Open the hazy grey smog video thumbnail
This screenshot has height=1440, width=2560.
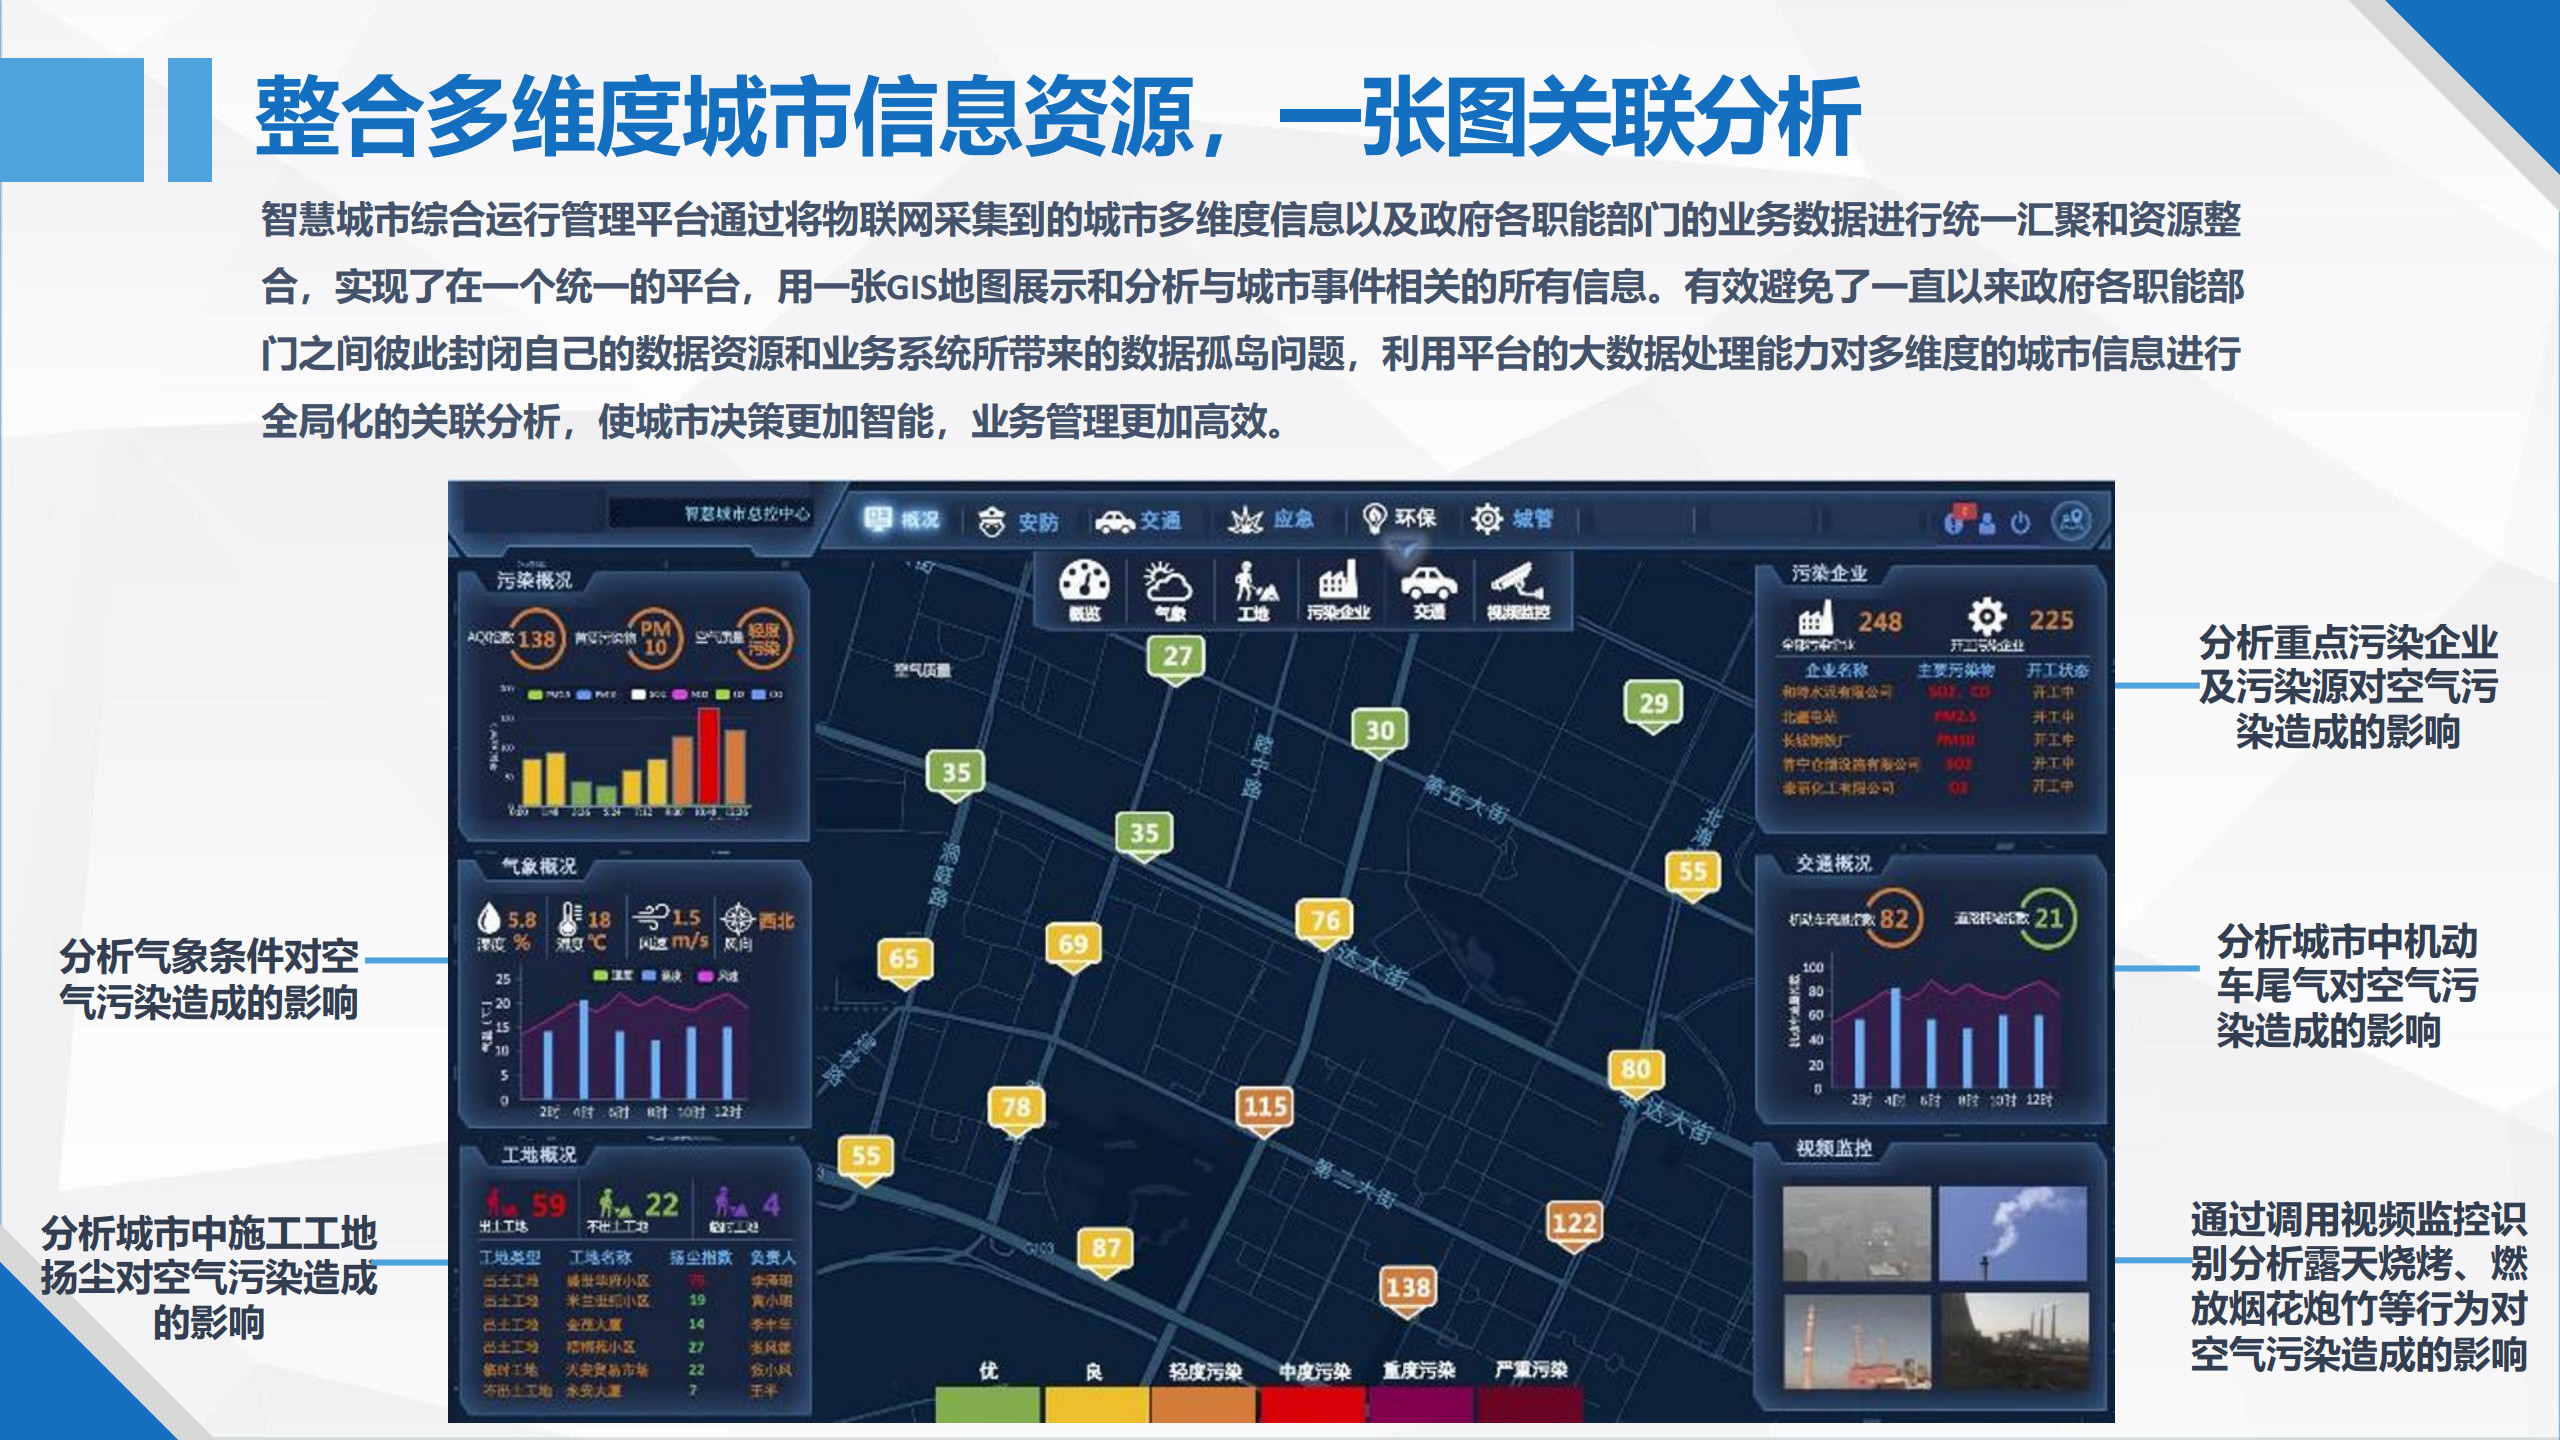coord(1856,1233)
